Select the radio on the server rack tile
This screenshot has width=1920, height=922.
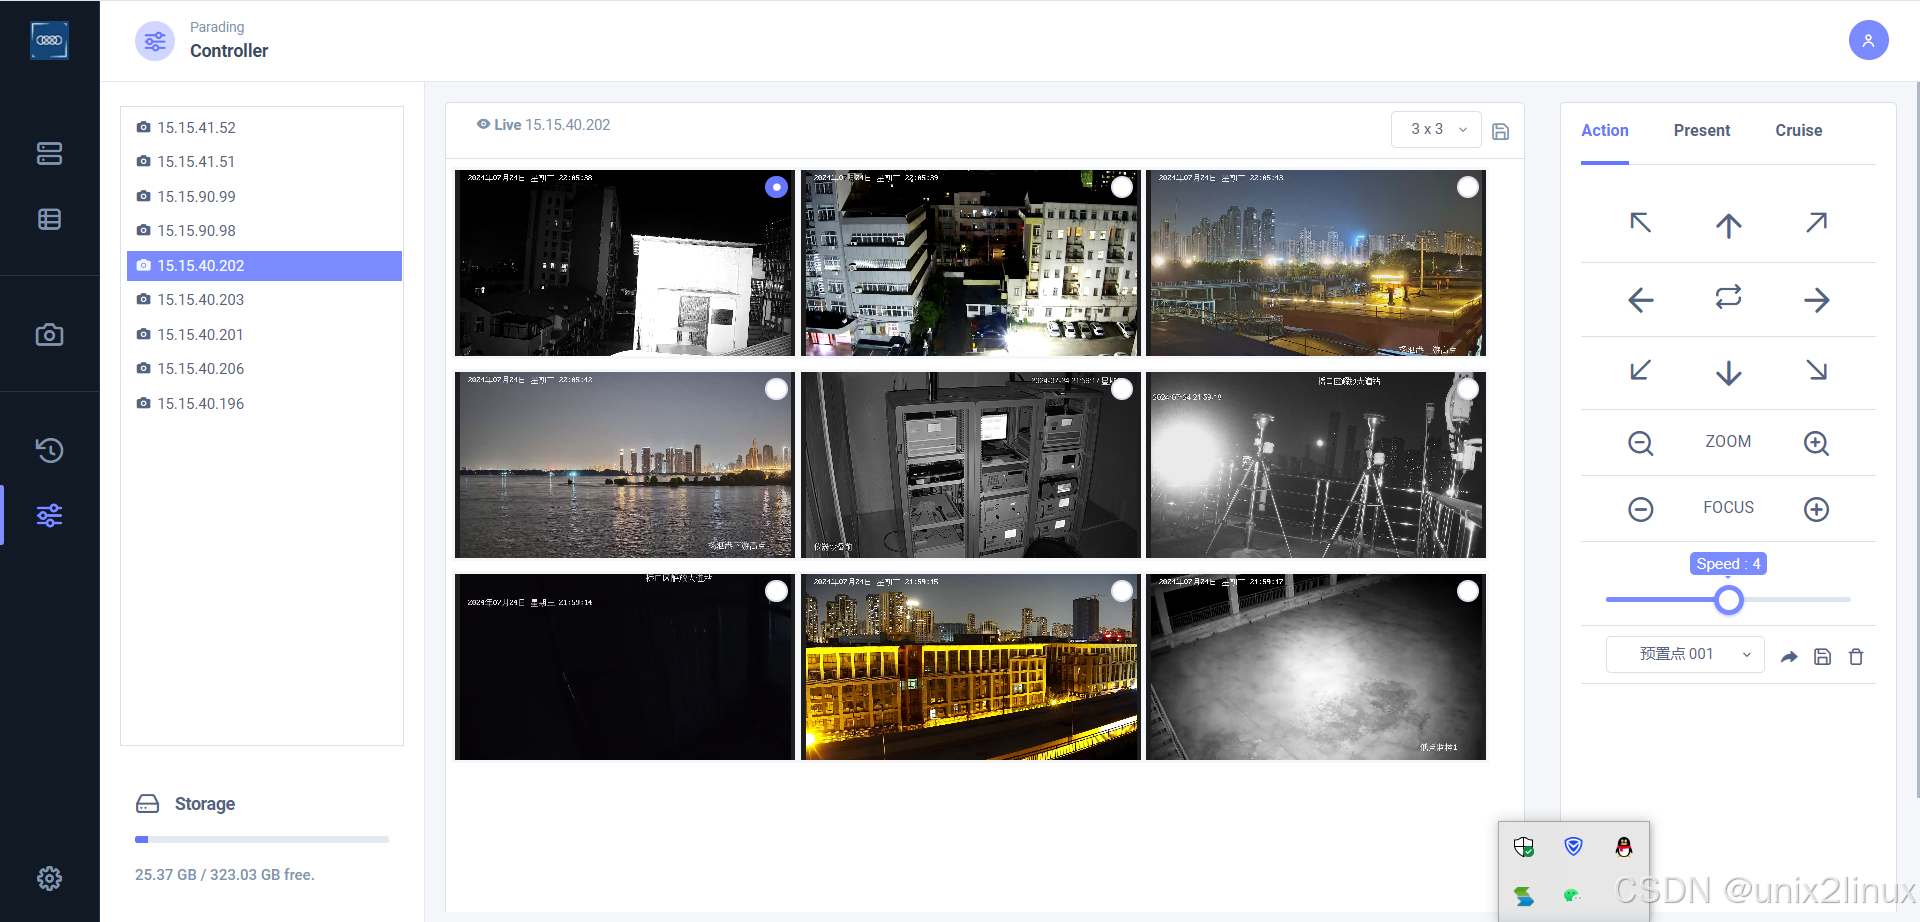click(x=1122, y=389)
